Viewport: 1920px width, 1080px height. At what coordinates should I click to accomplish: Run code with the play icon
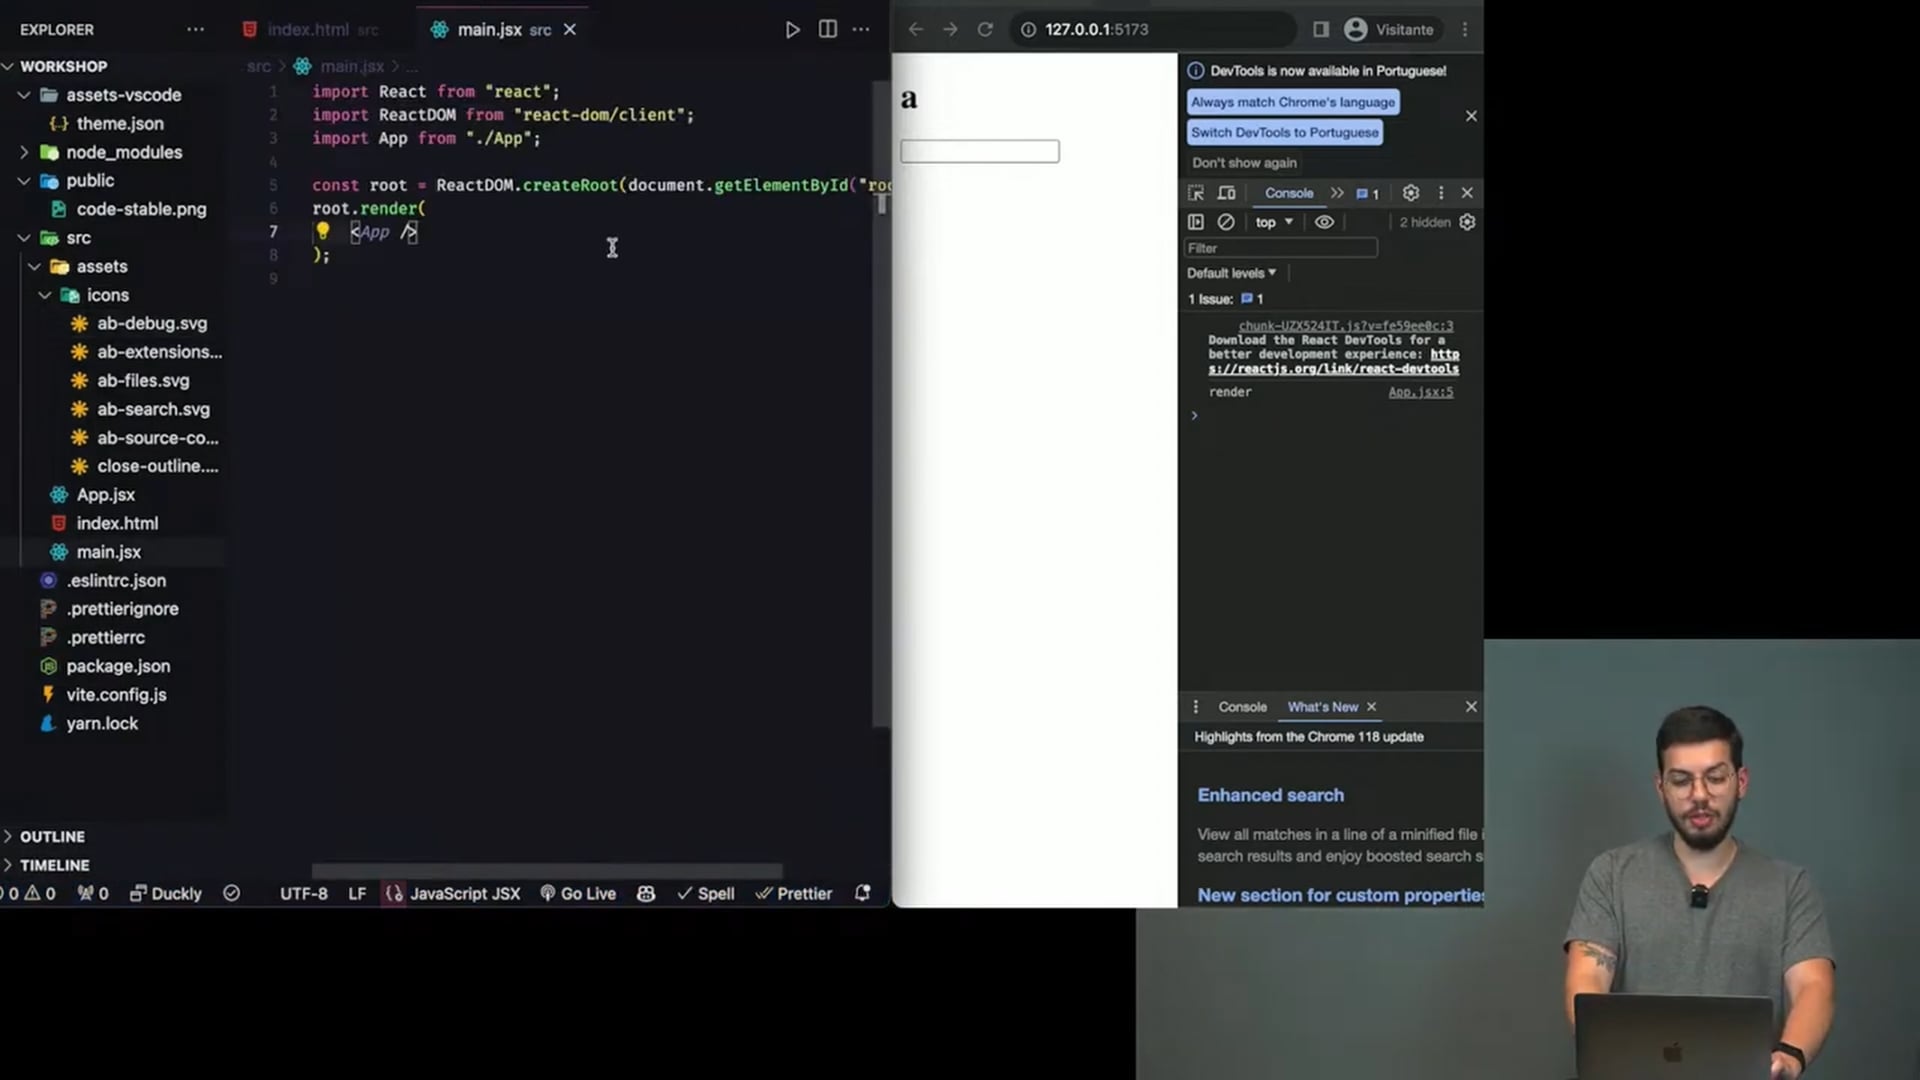click(x=792, y=30)
